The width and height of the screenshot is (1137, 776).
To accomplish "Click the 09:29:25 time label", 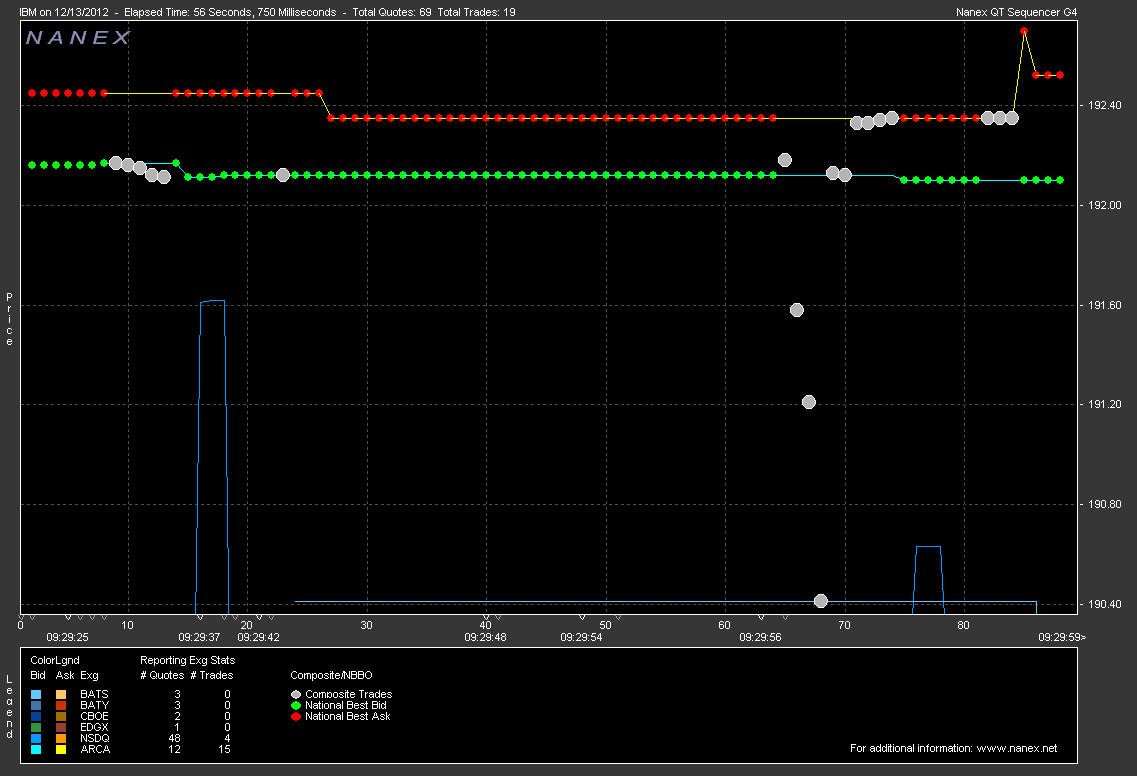I will click(x=67, y=637).
